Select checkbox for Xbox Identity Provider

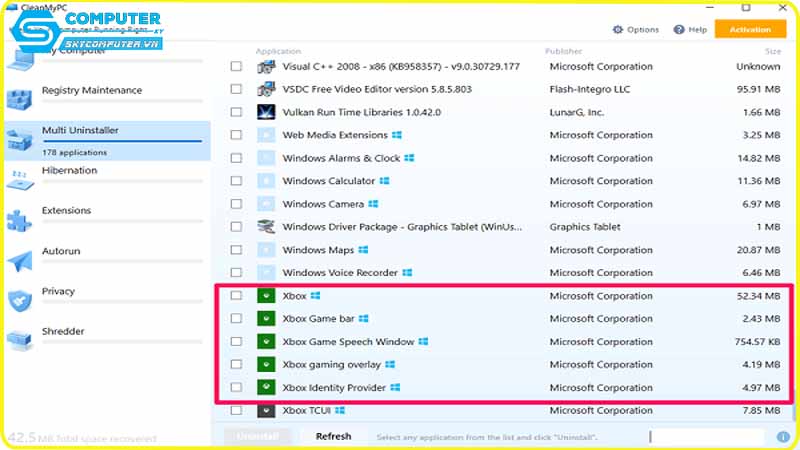tap(236, 388)
